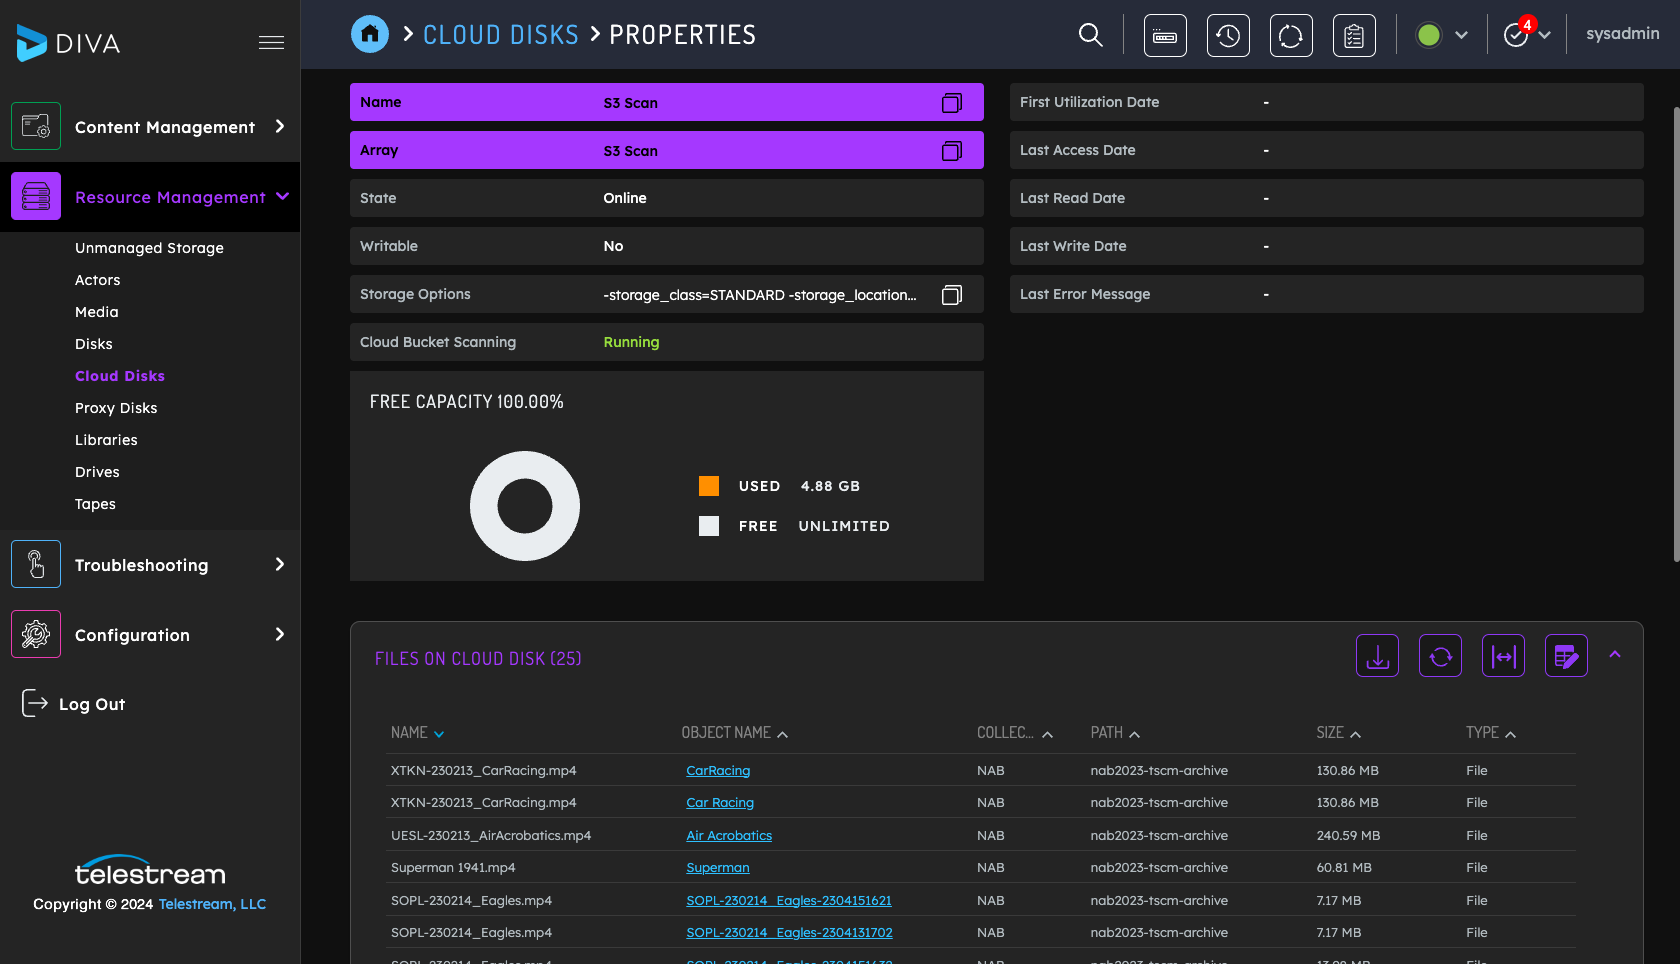Click the DIVA logo
Screen dimensions: 1680x964
[68, 43]
